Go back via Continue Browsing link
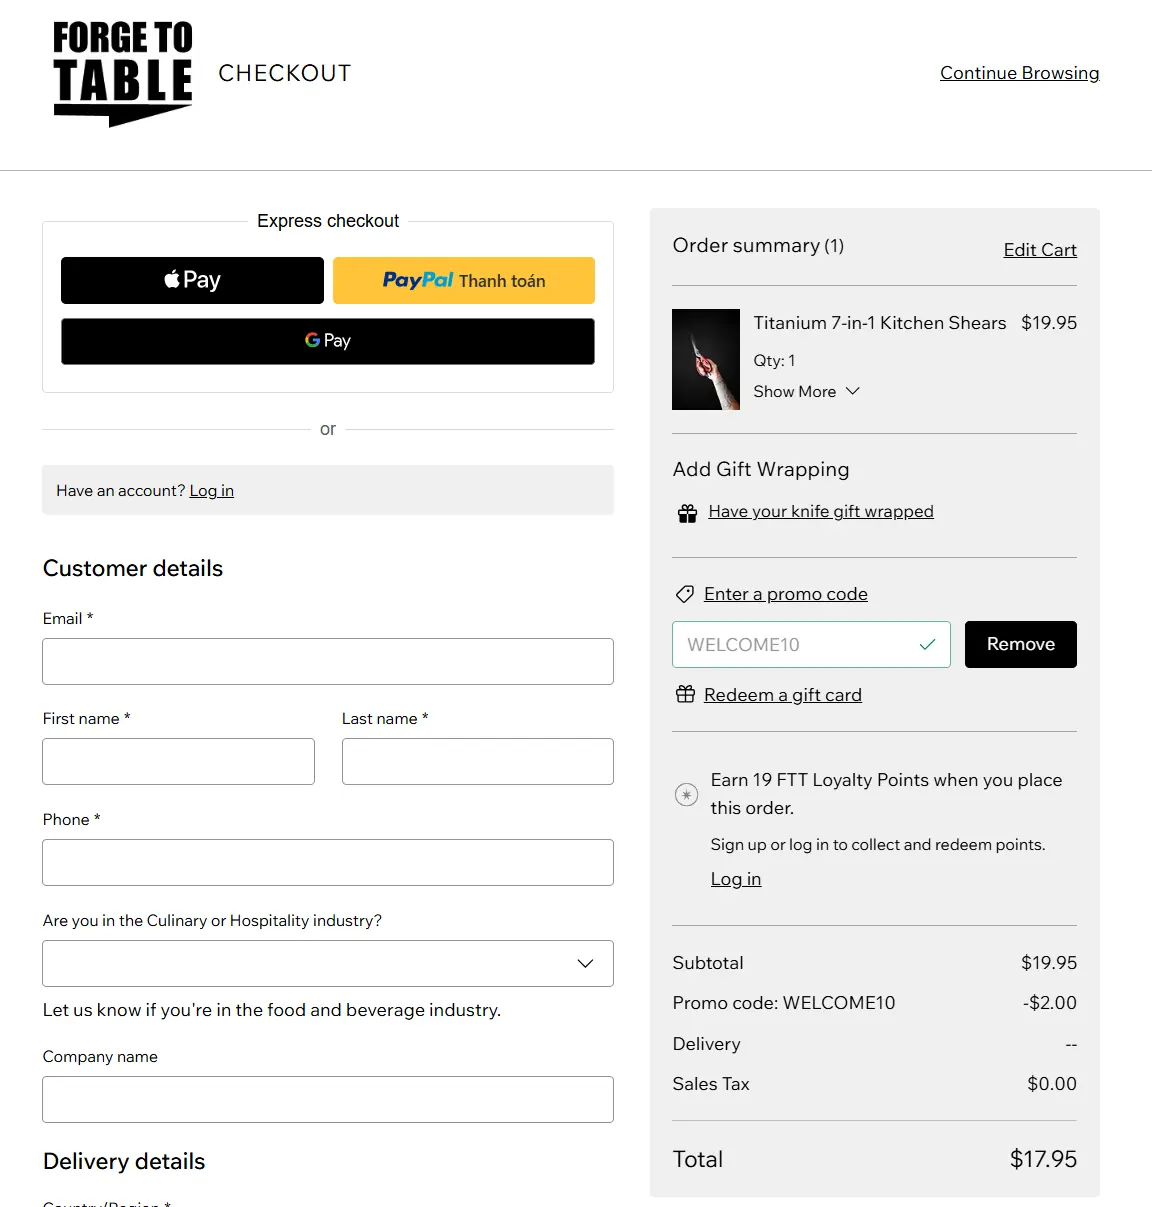This screenshot has width=1152, height=1207. 1019,73
